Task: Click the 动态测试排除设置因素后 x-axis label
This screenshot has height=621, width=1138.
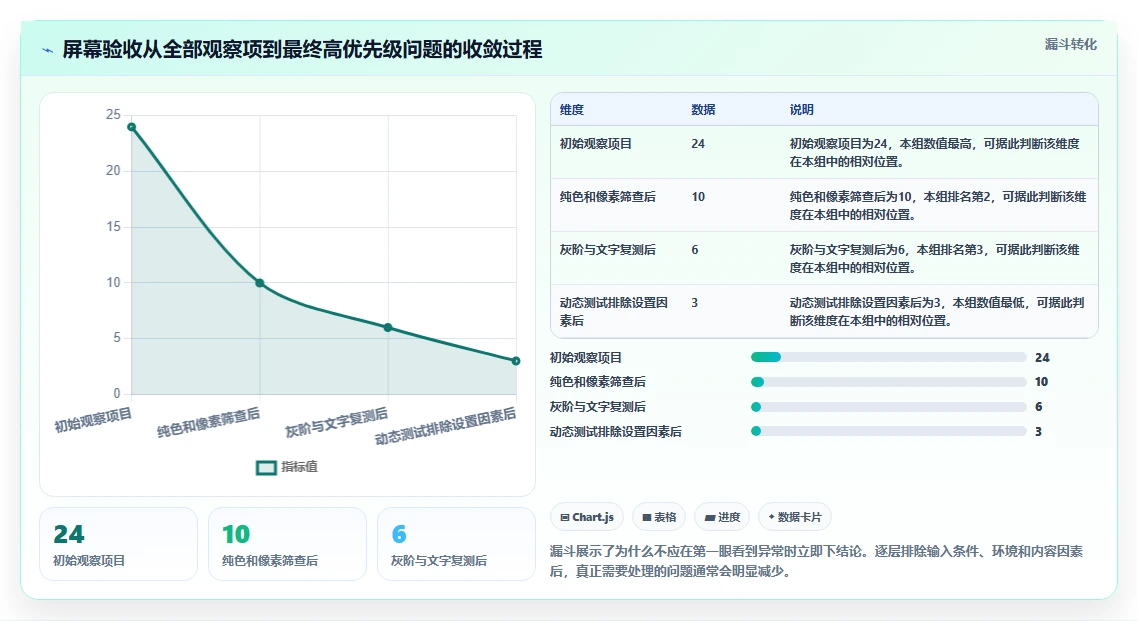Action: coord(446,426)
